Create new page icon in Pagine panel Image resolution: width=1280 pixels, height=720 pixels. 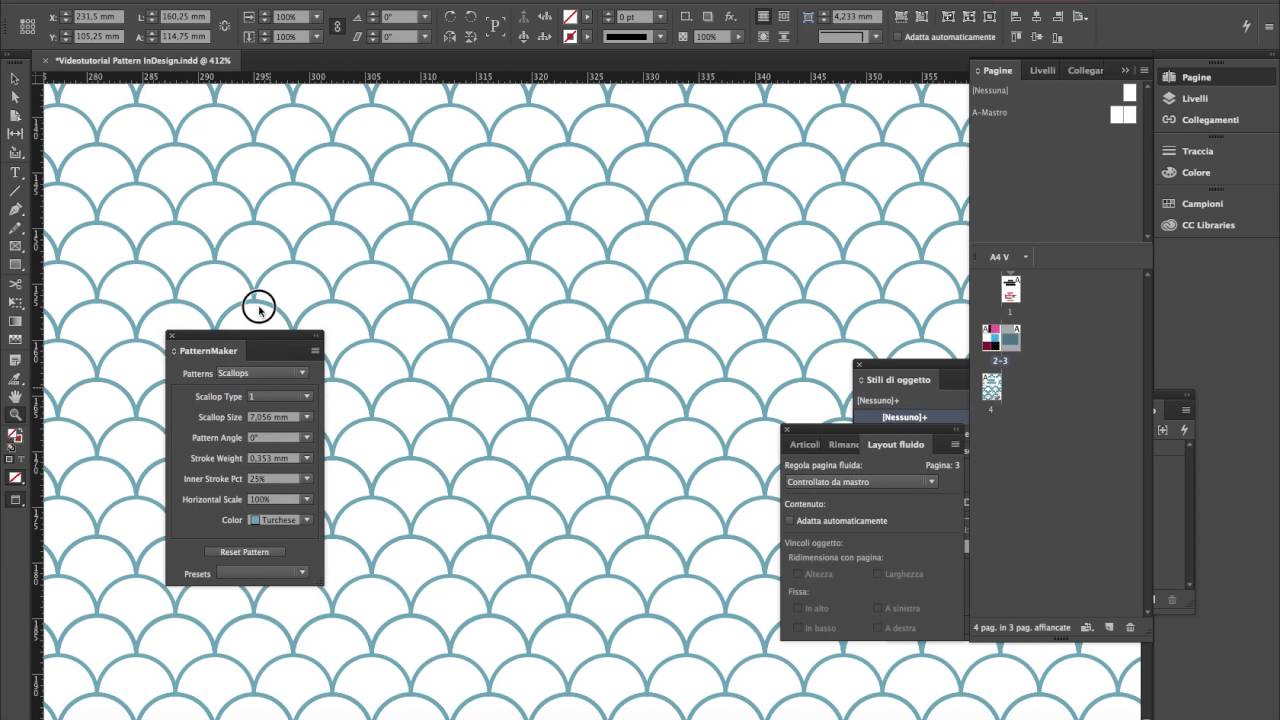coord(1109,627)
